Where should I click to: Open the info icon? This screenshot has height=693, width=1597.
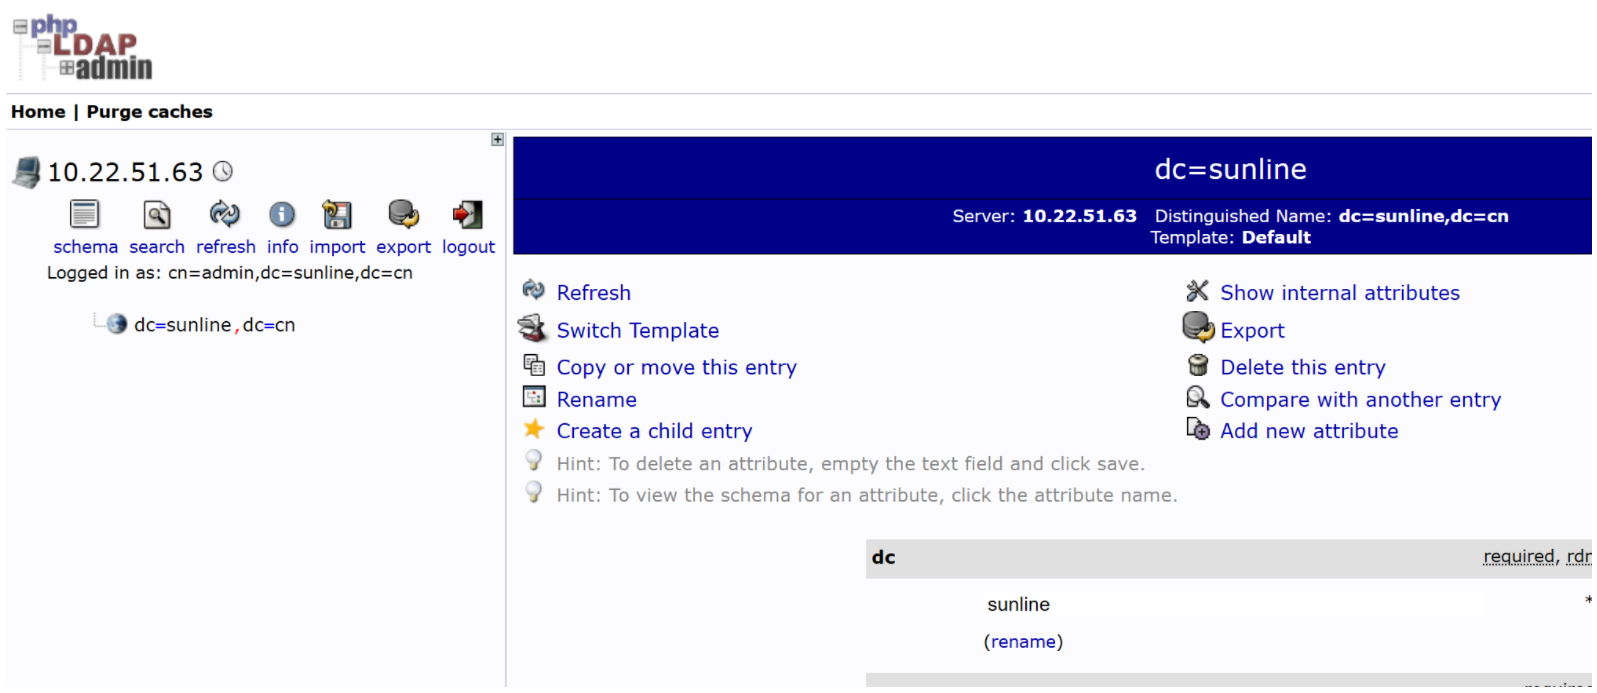tap(282, 214)
